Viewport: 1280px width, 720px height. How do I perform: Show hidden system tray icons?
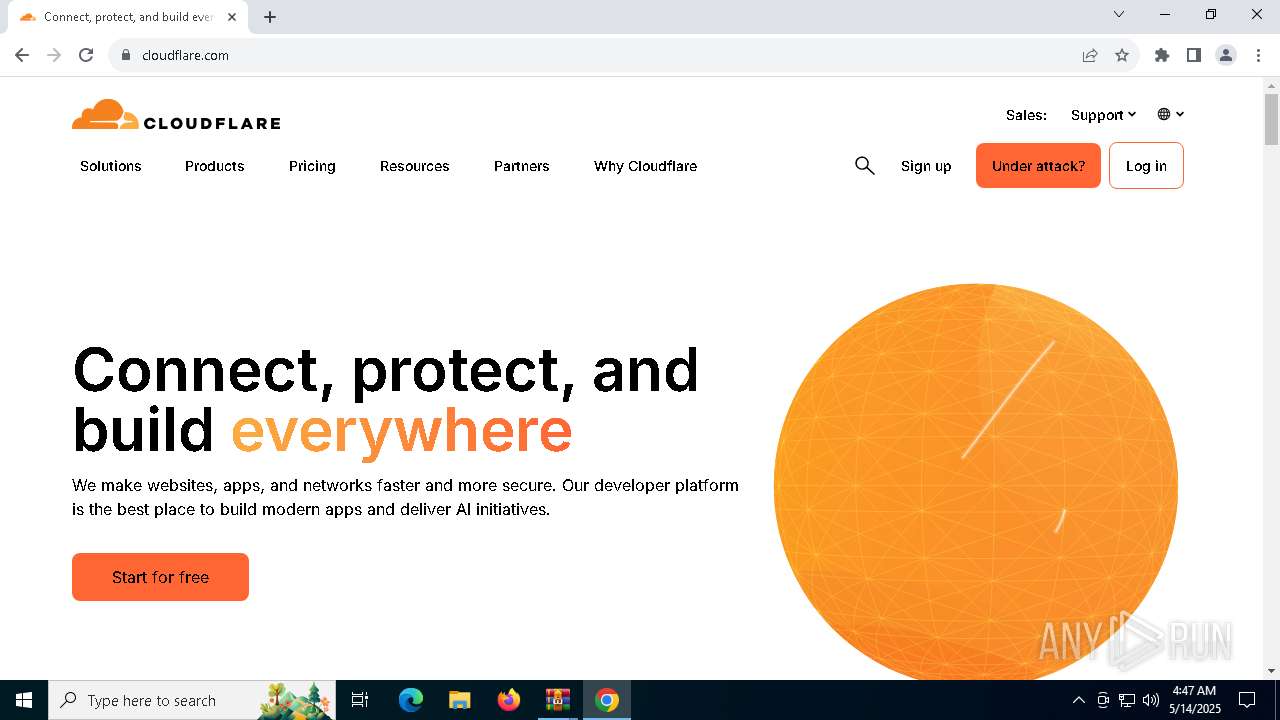tap(1078, 700)
